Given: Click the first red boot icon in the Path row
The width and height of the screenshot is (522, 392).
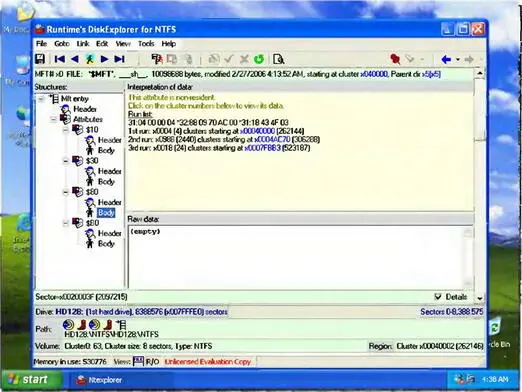Looking at the screenshot, I should tap(81, 324).
